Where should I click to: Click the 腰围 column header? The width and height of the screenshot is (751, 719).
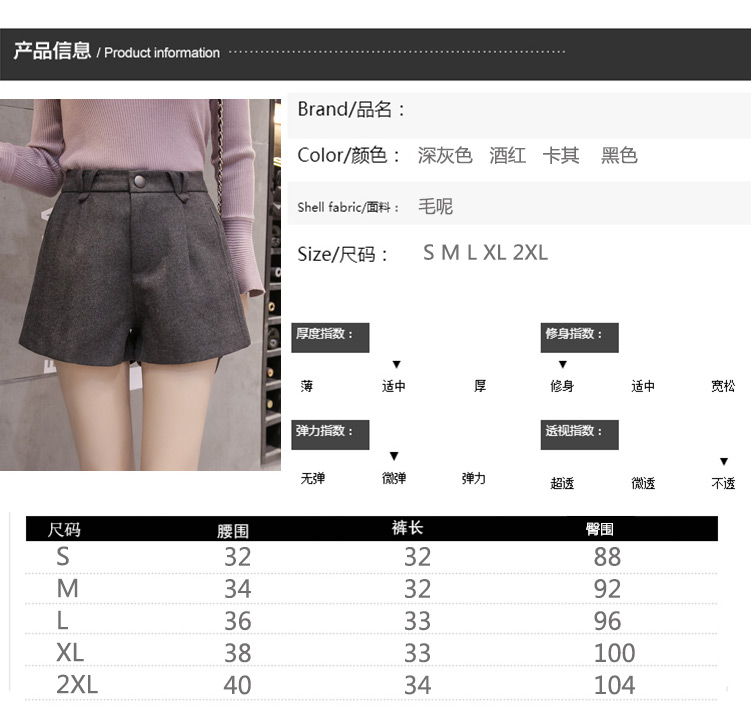coord(233,530)
